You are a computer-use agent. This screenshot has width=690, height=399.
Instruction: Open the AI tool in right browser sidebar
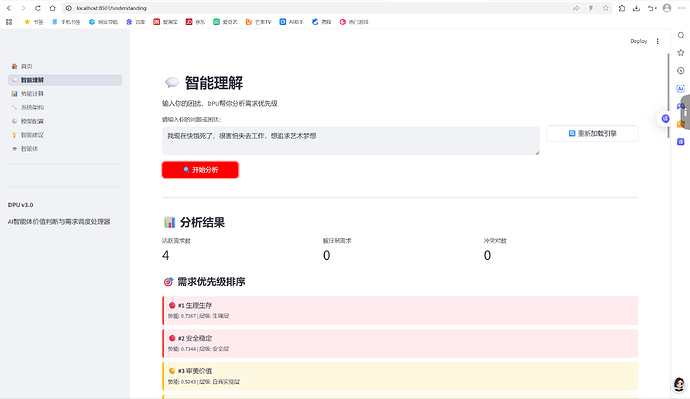tap(681, 88)
